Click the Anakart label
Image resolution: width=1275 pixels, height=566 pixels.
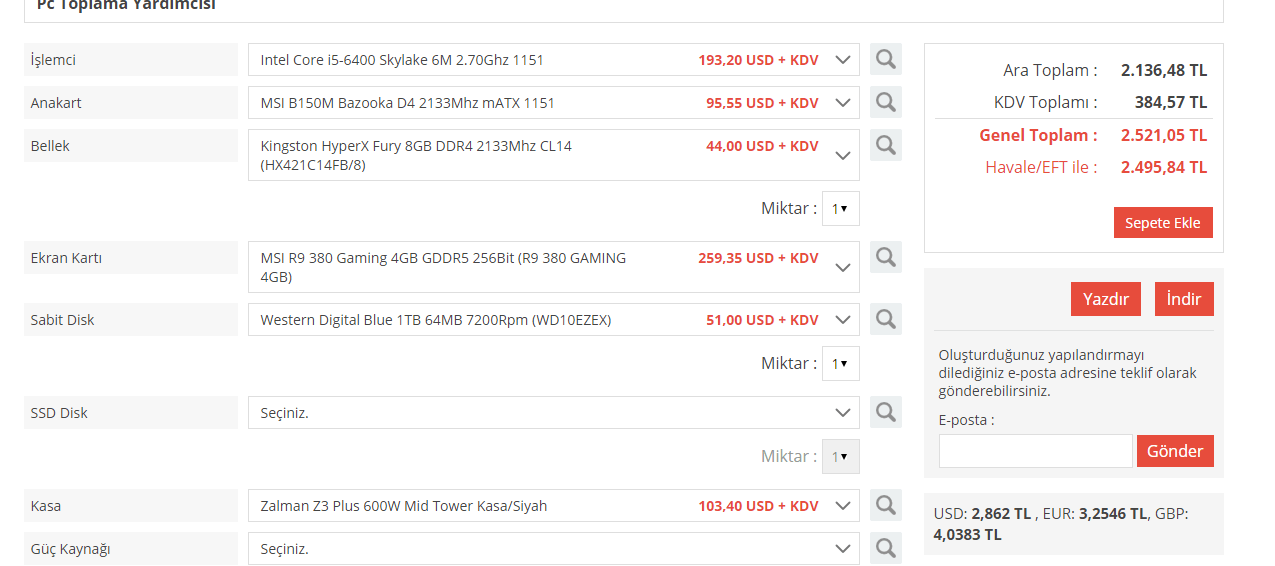pos(56,103)
